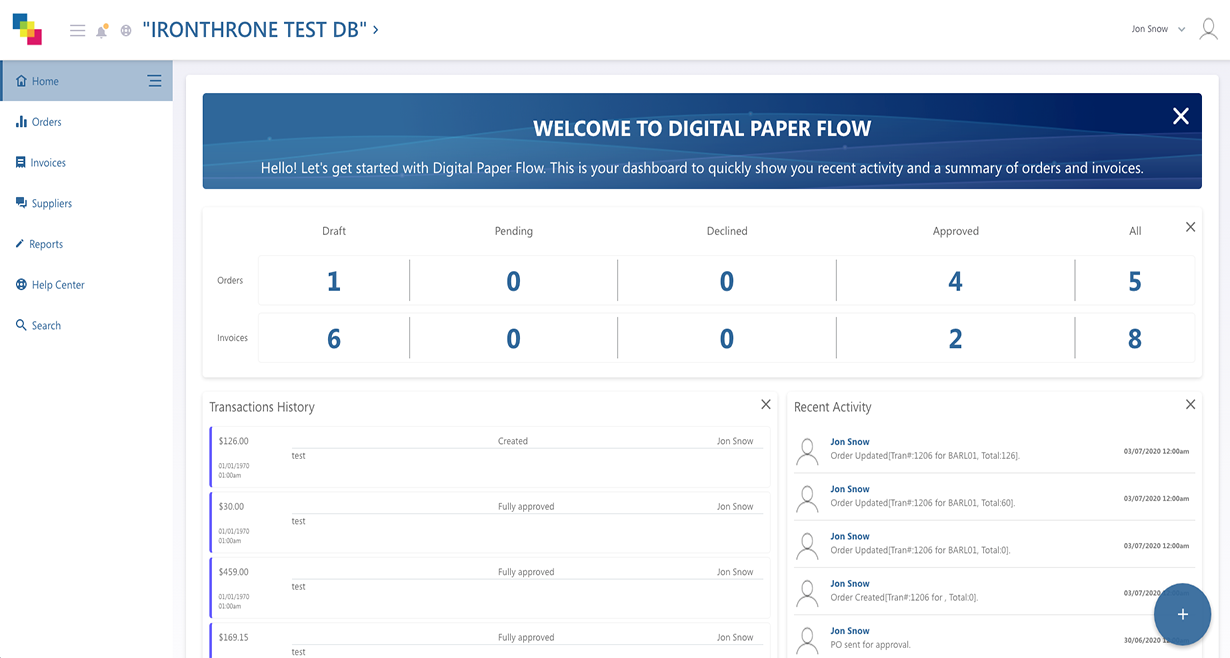
Task: Click the globe icon in header
Action: click(126, 31)
